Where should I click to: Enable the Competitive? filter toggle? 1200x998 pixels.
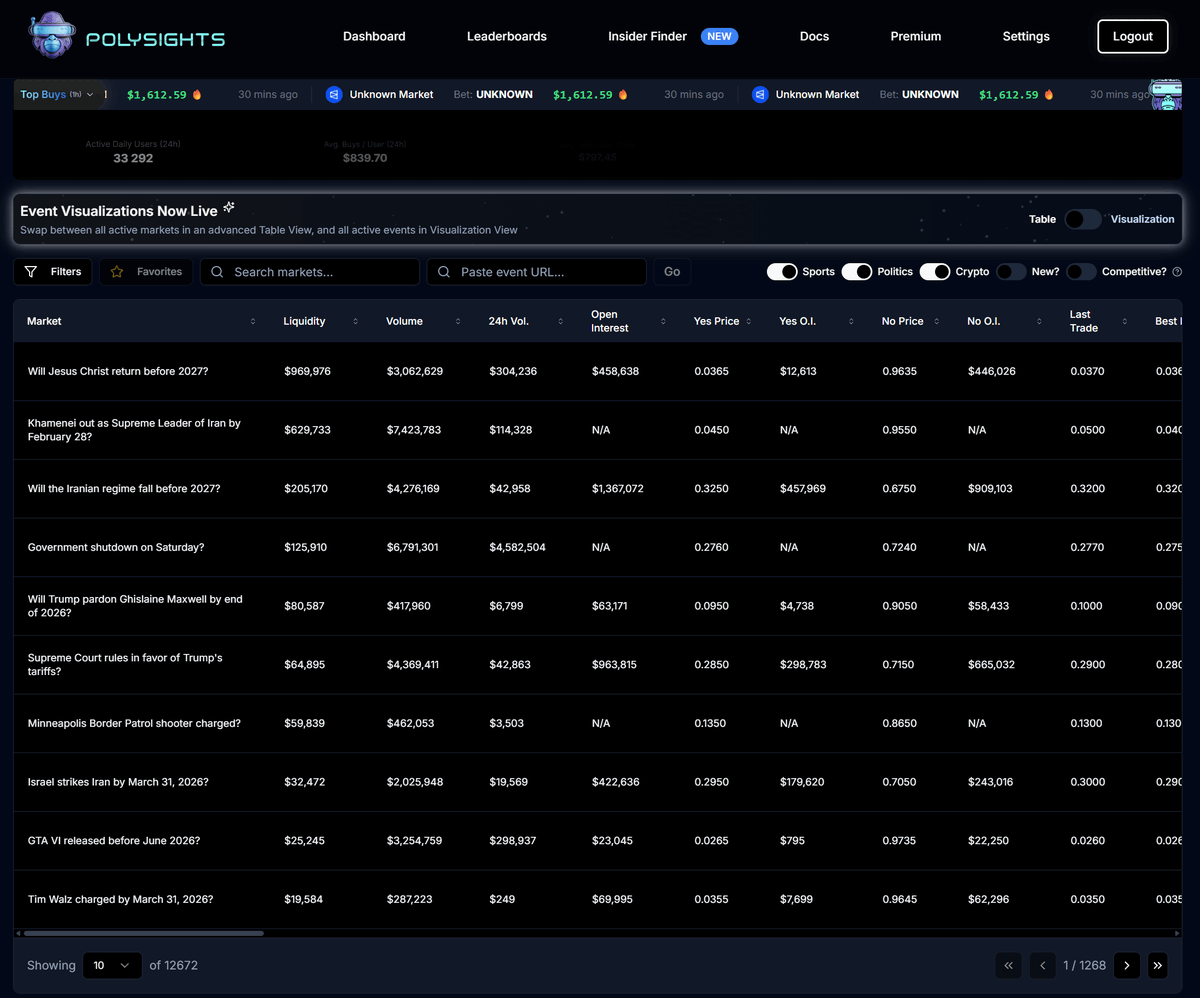(1081, 272)
